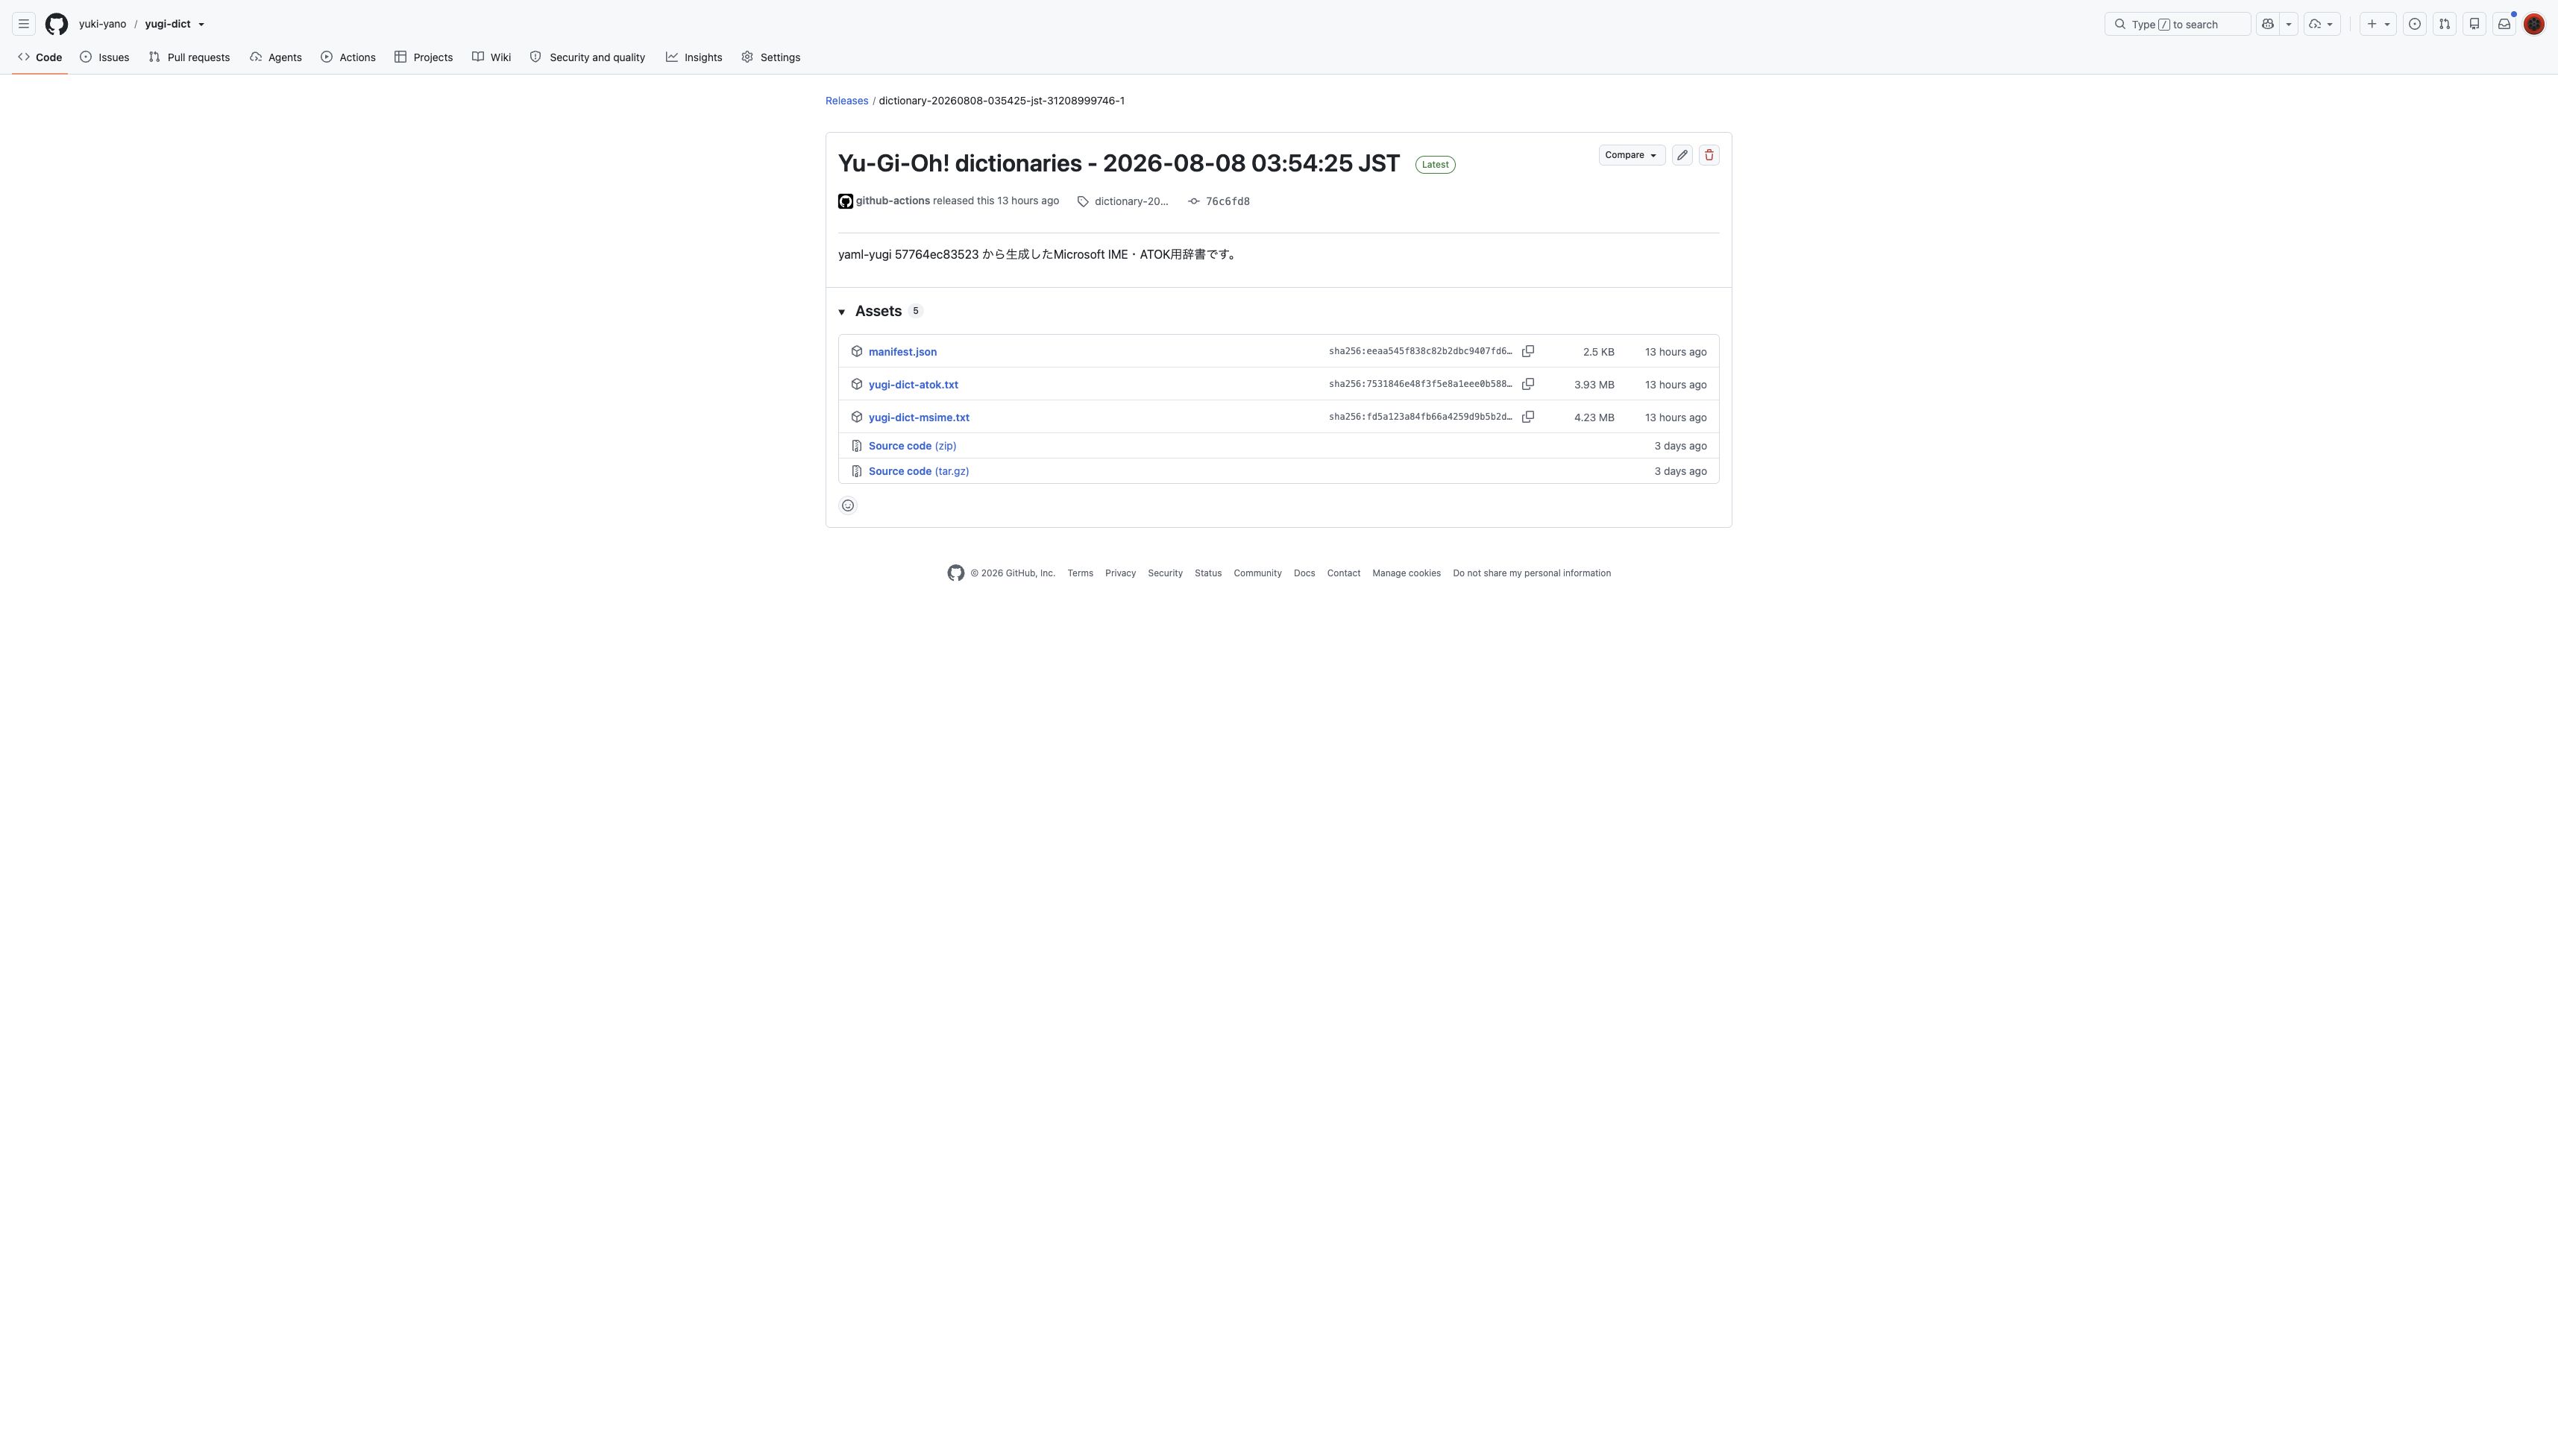The width and height of the screenshot is (2558, 1456).
Task: Copy sha256 of yugi-dict-msime.txt
Action: point(1527,417)
